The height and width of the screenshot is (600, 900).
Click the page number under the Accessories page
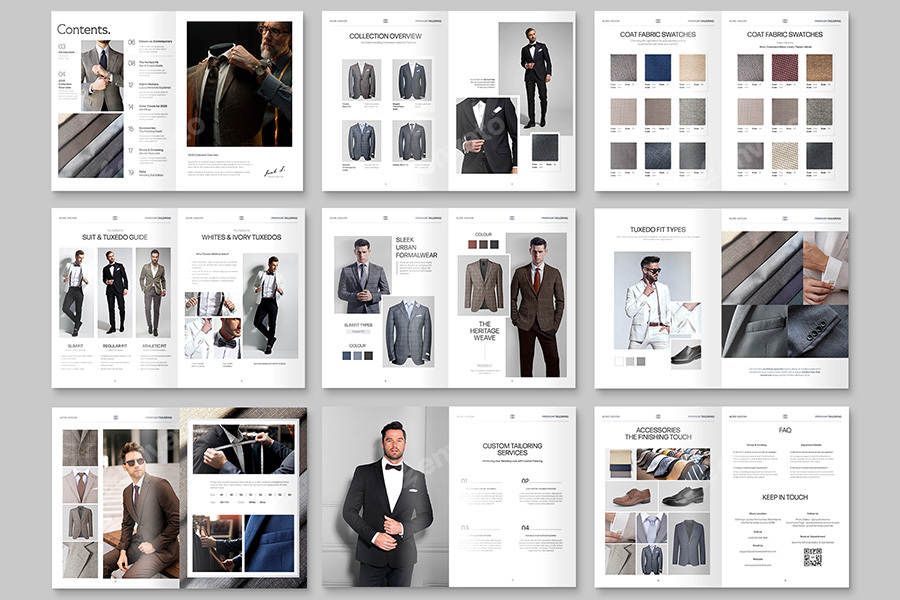659,580
